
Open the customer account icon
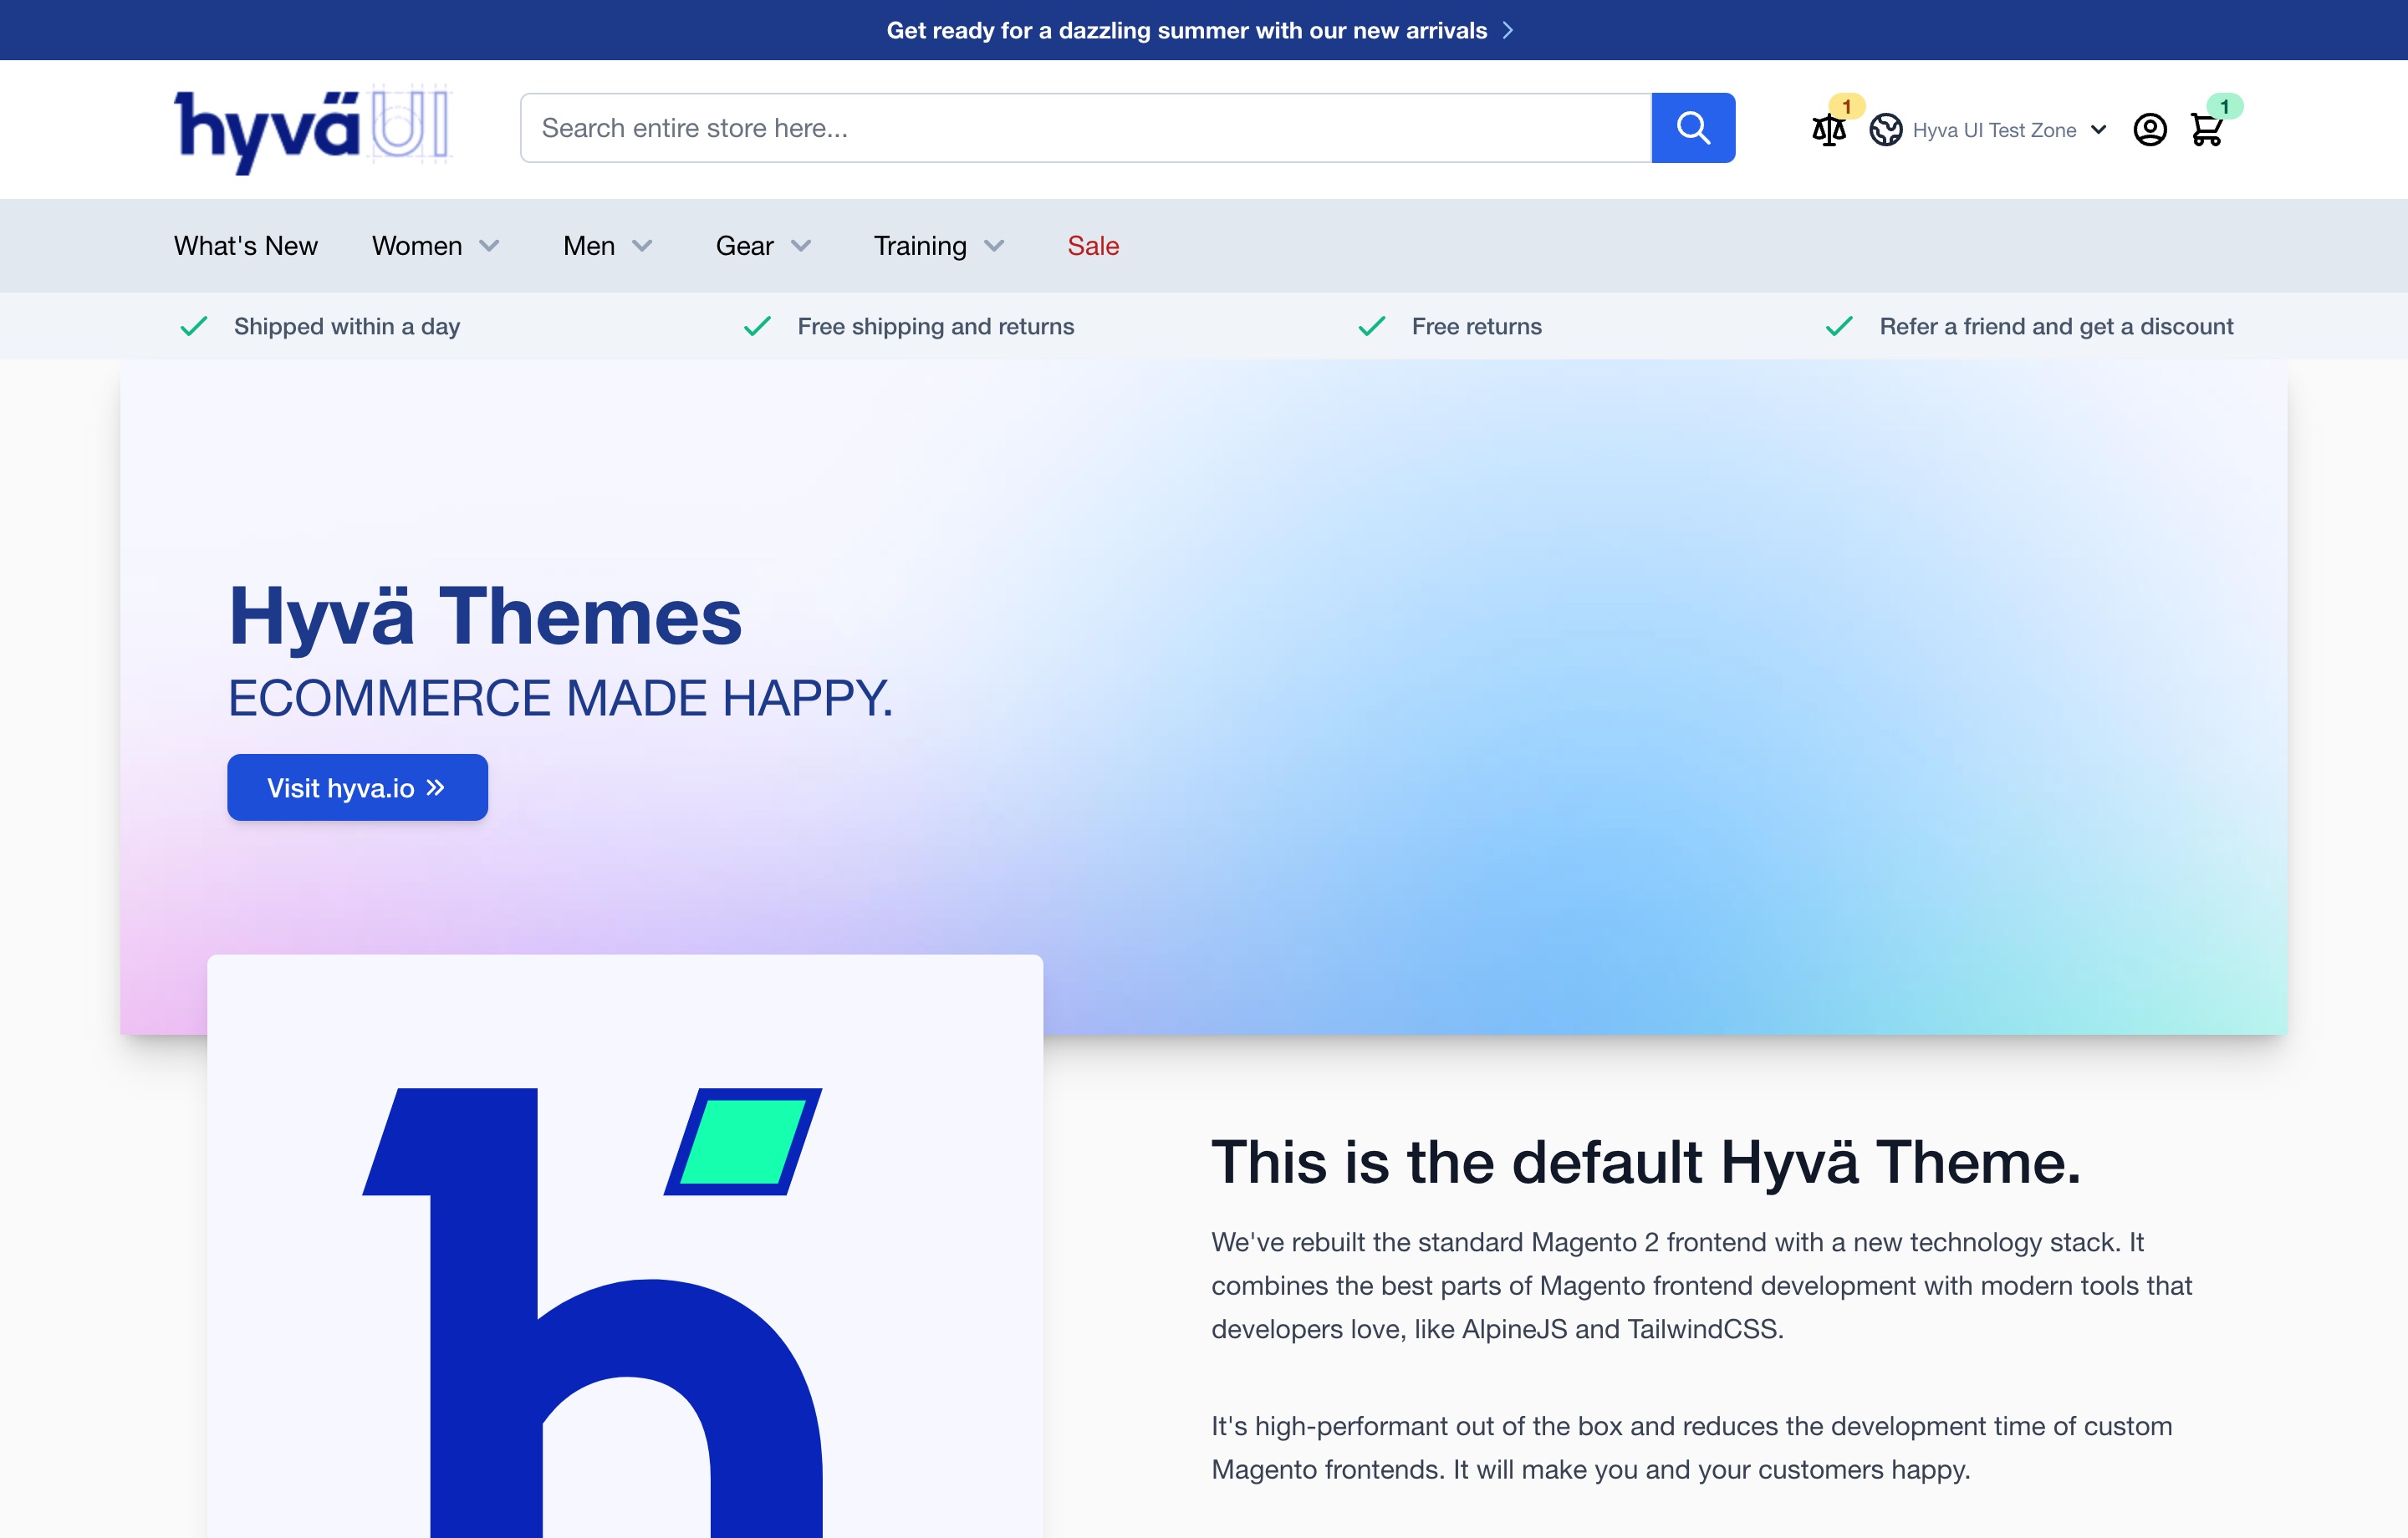2150,130
